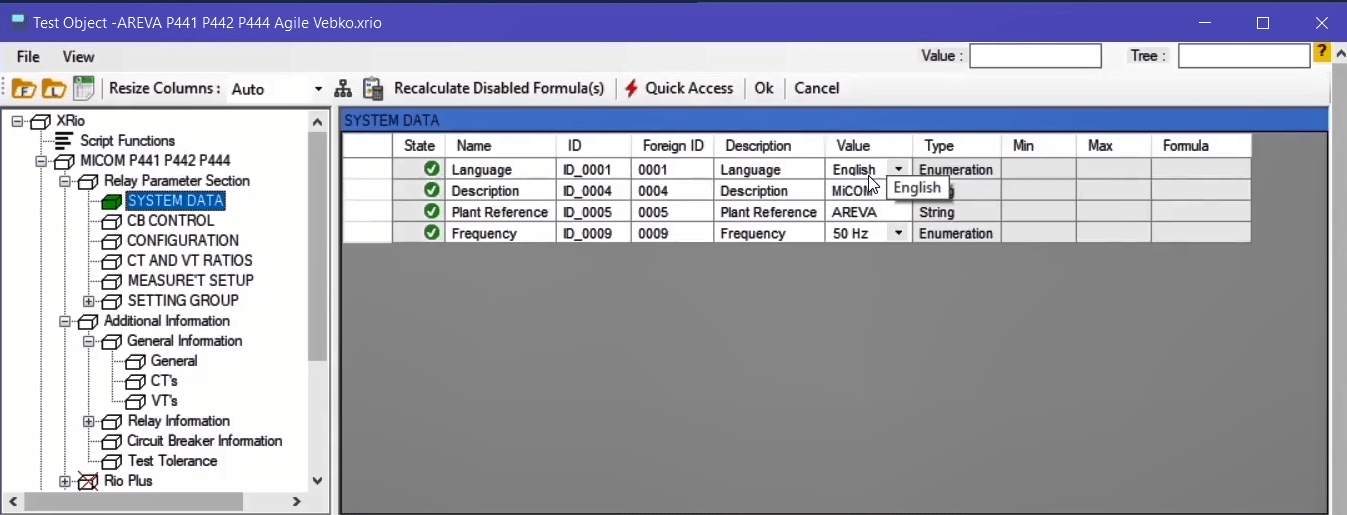Click the Script Functions icon in tree

point(64,141)
